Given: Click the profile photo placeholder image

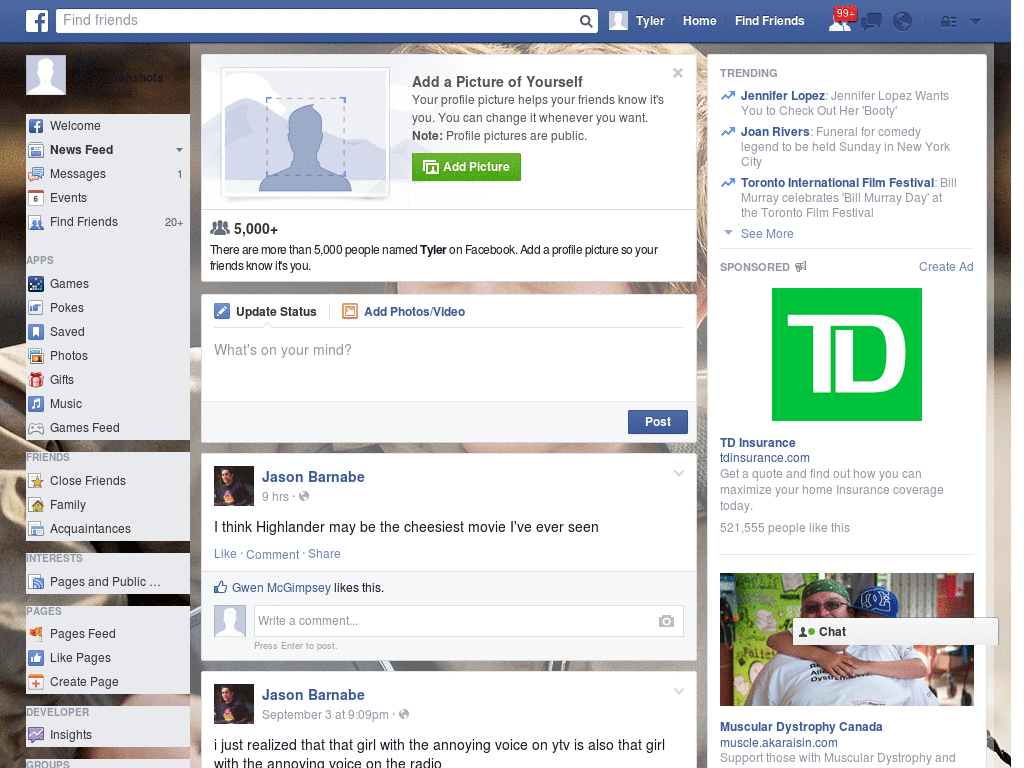Looking at the screenshot, I should click(x=305, y=132).
